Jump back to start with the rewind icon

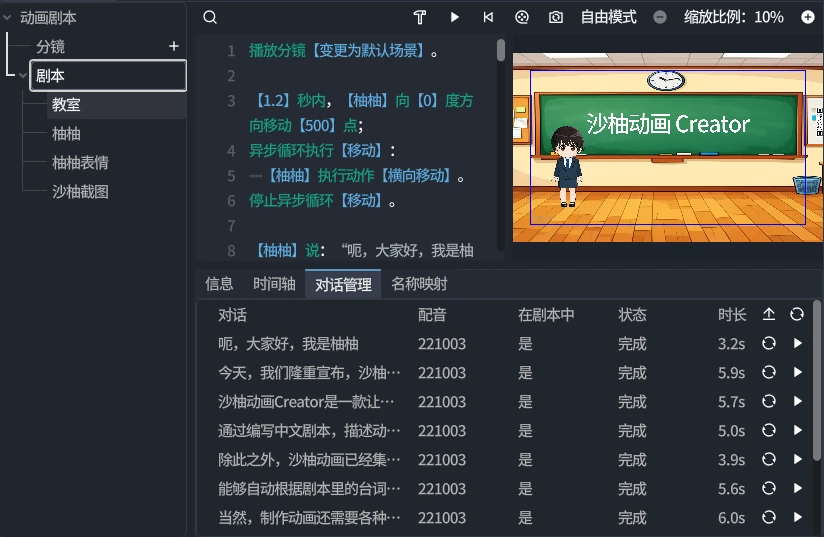point(488,17)
